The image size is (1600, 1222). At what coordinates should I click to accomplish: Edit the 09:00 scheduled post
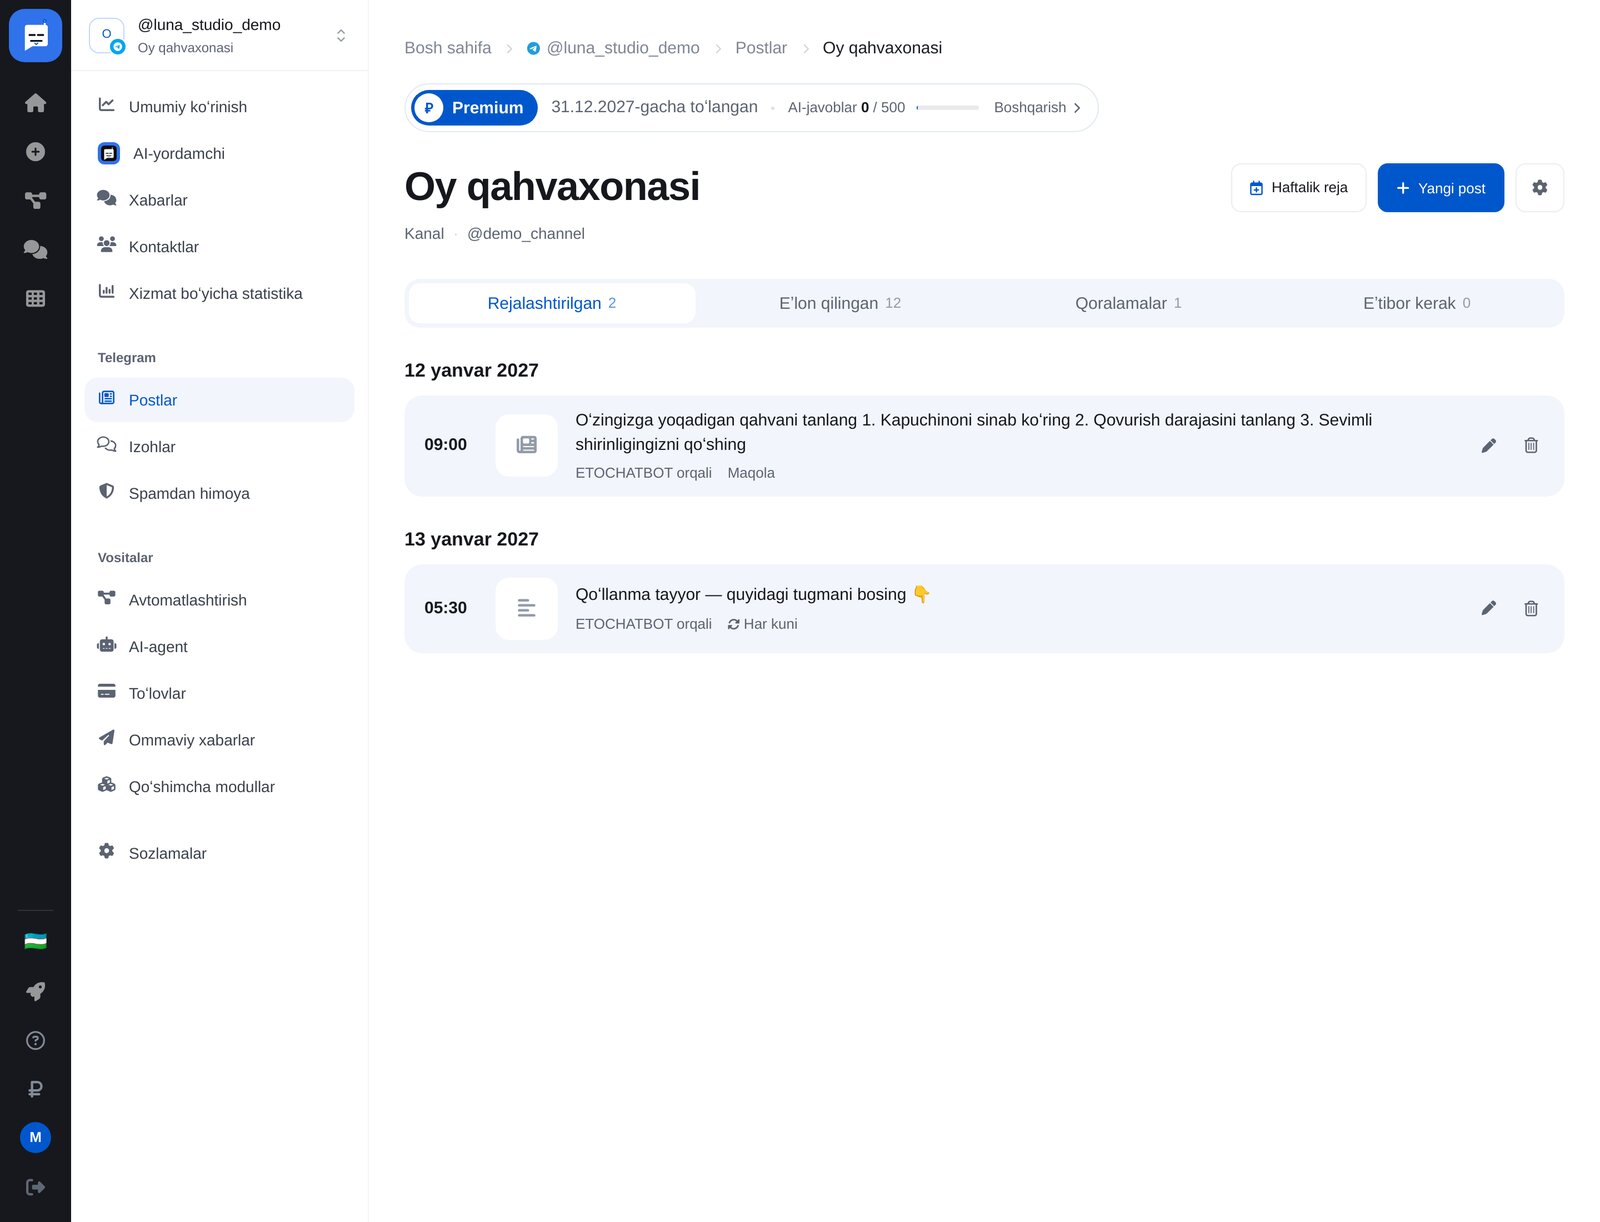click(x=1488, y=445)
